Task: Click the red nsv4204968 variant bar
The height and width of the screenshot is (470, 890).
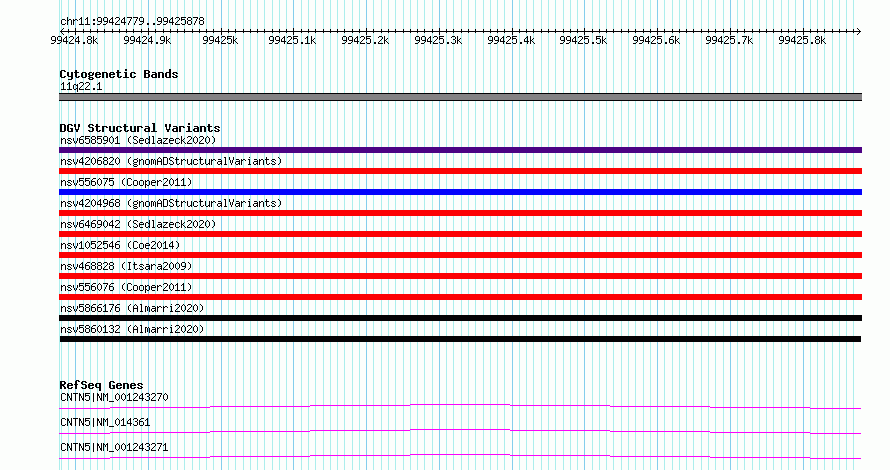Action: [460, 213]
